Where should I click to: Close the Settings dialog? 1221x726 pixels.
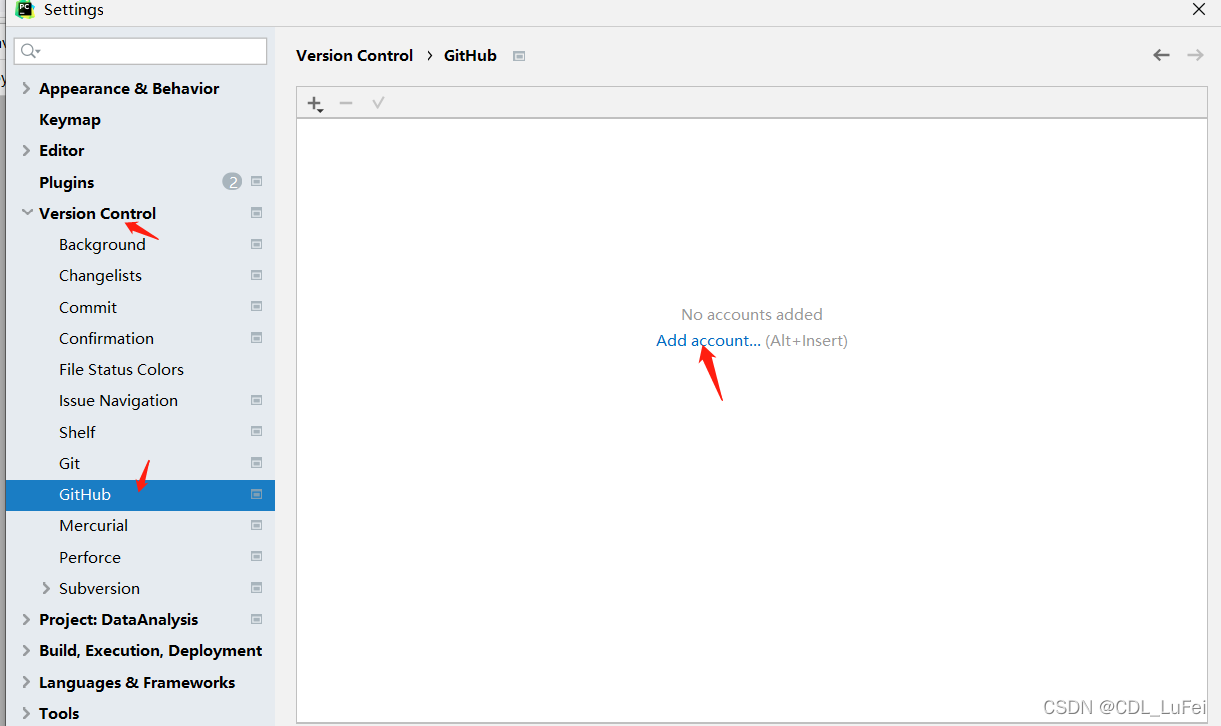[1198, 9]
